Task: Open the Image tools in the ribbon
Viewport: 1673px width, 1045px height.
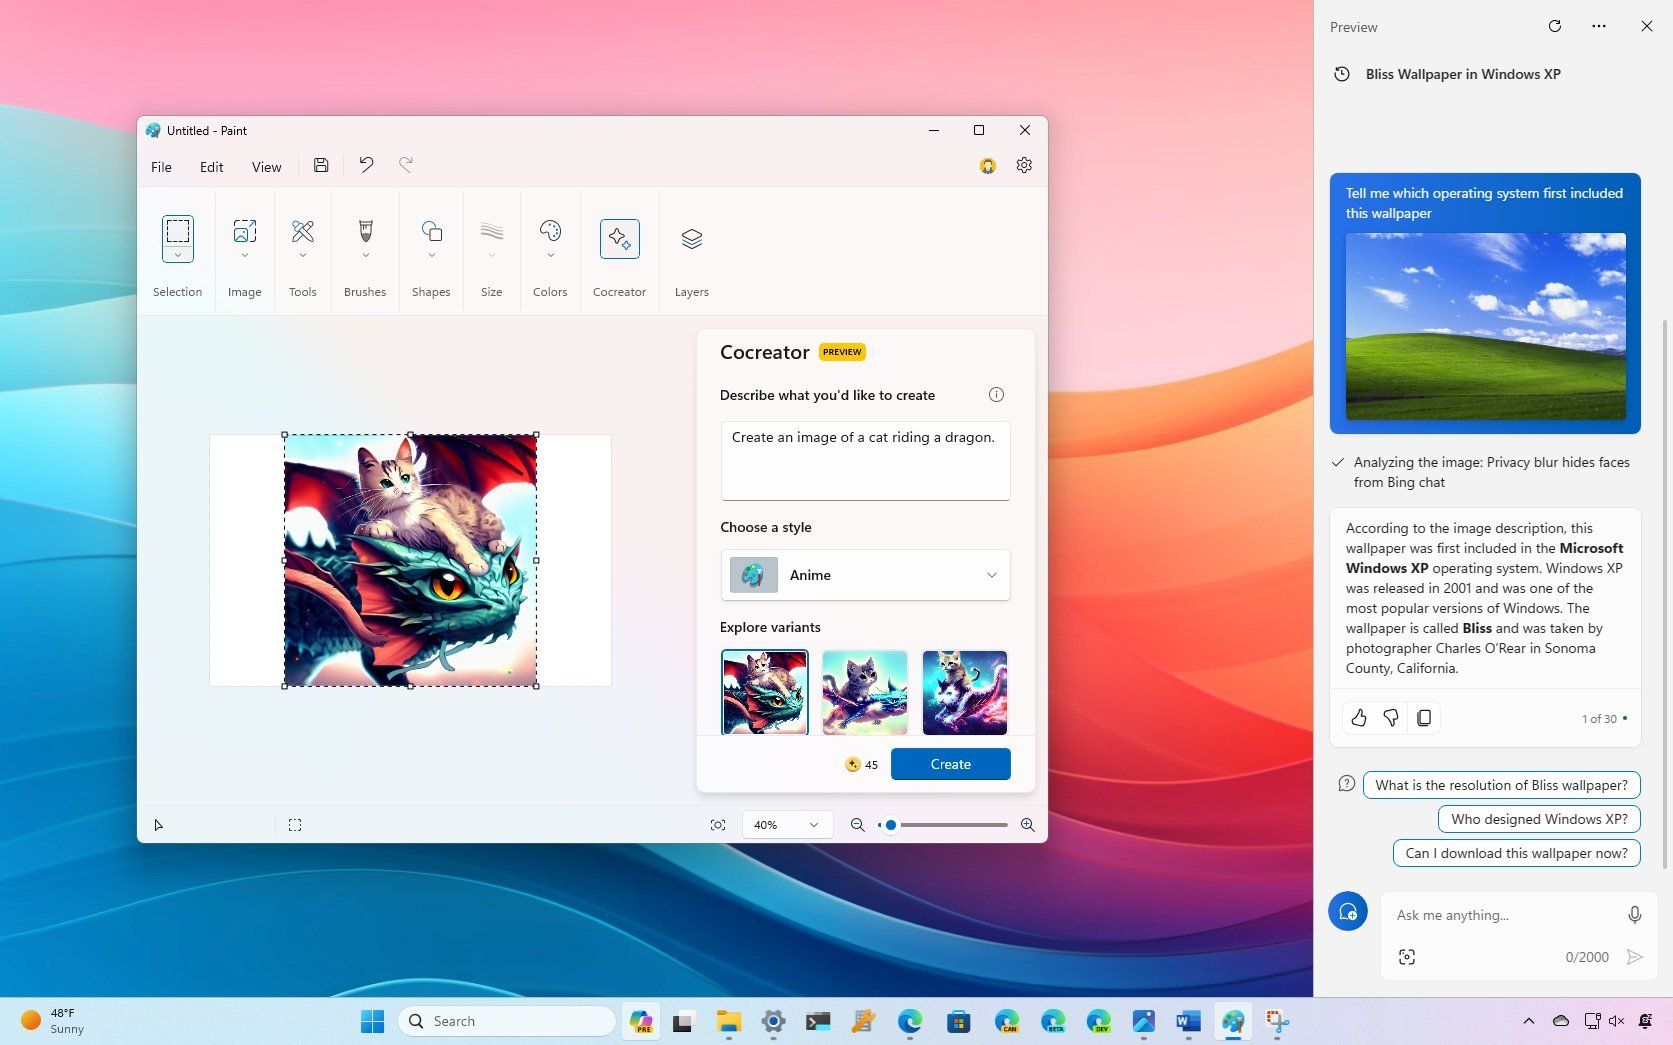Action: pos(244,238)
